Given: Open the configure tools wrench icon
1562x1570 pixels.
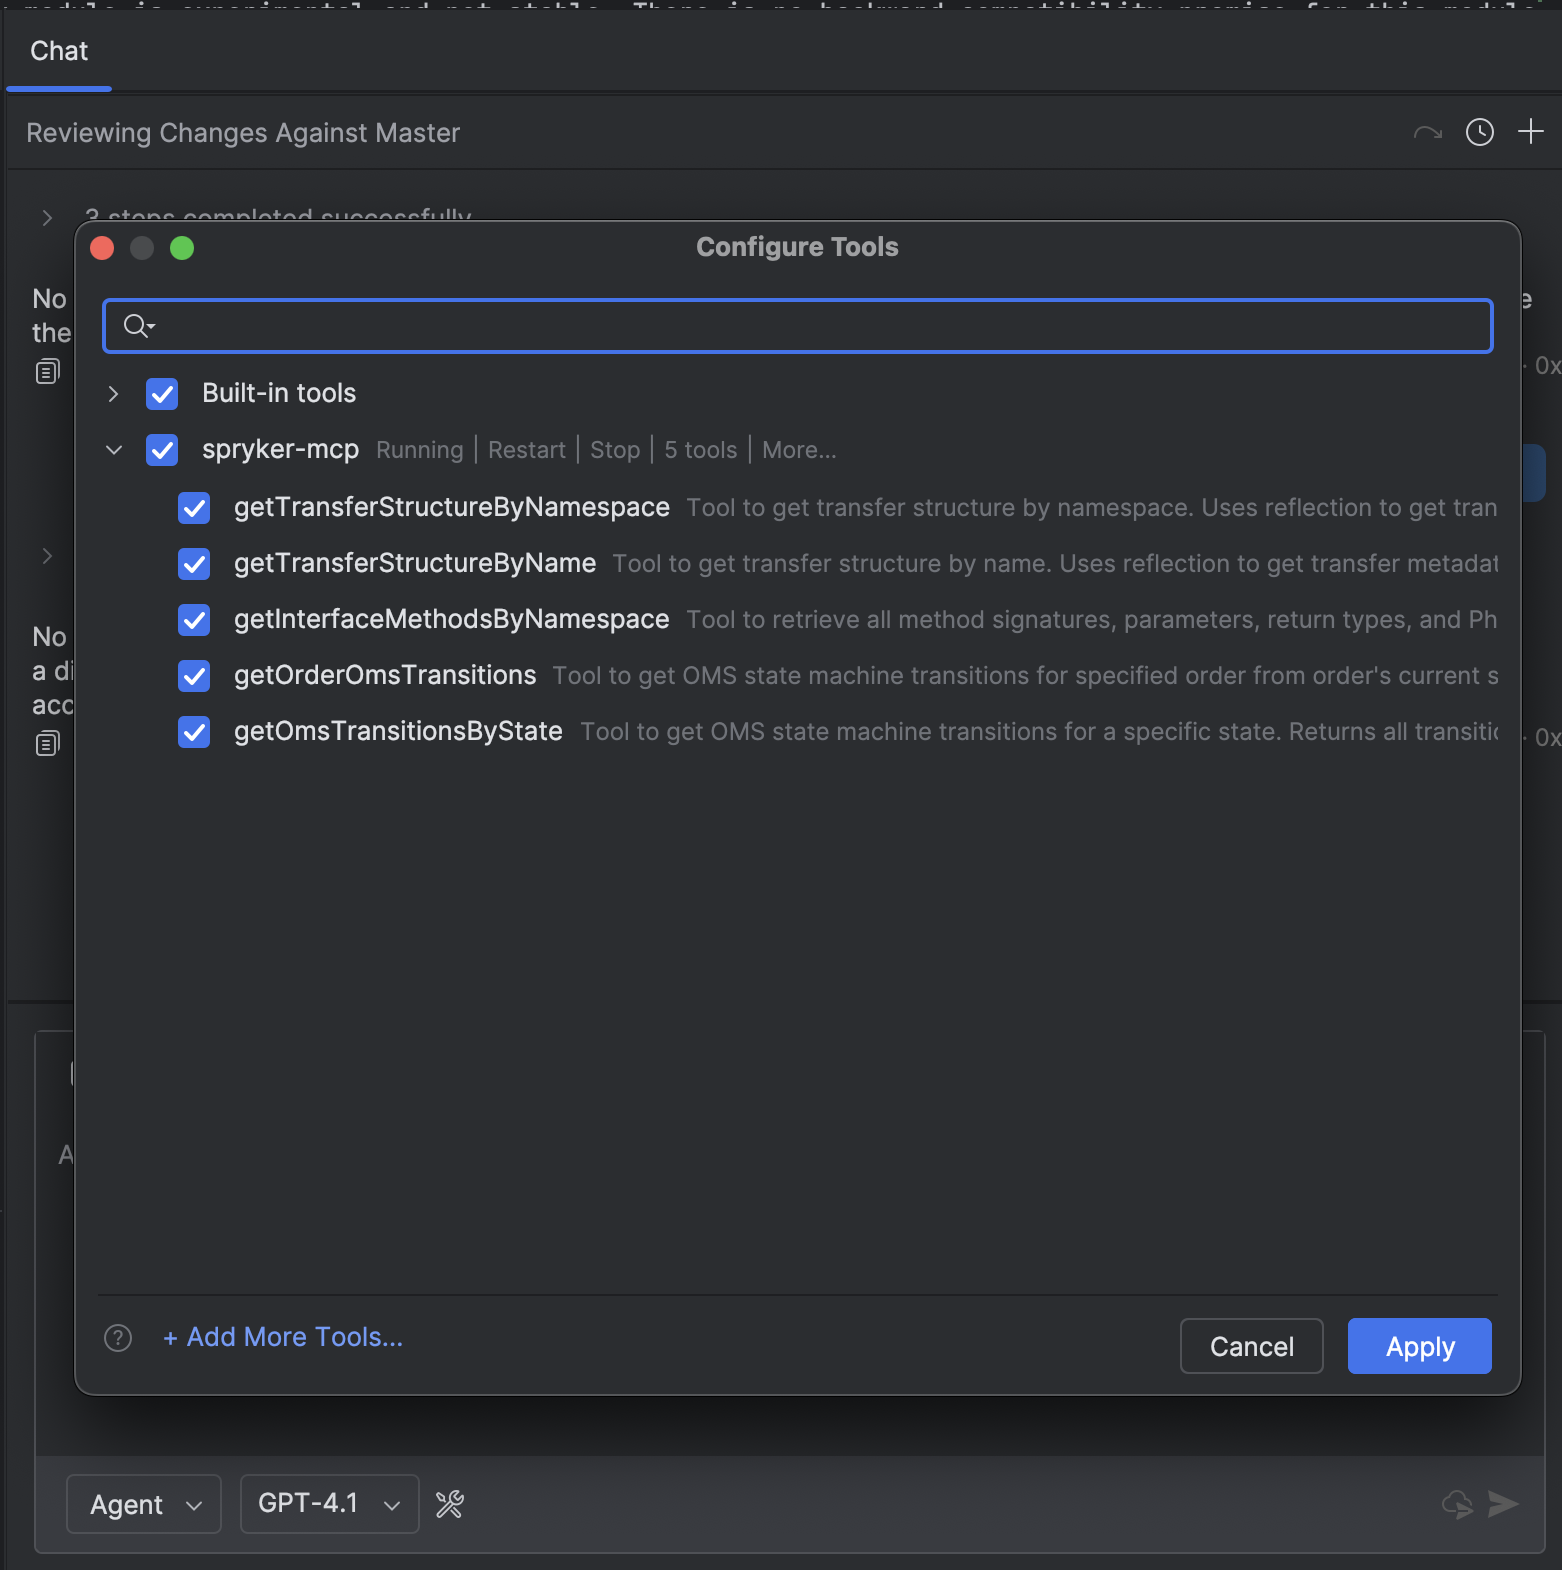Looking at the screenshot, I should (450, 1504).
